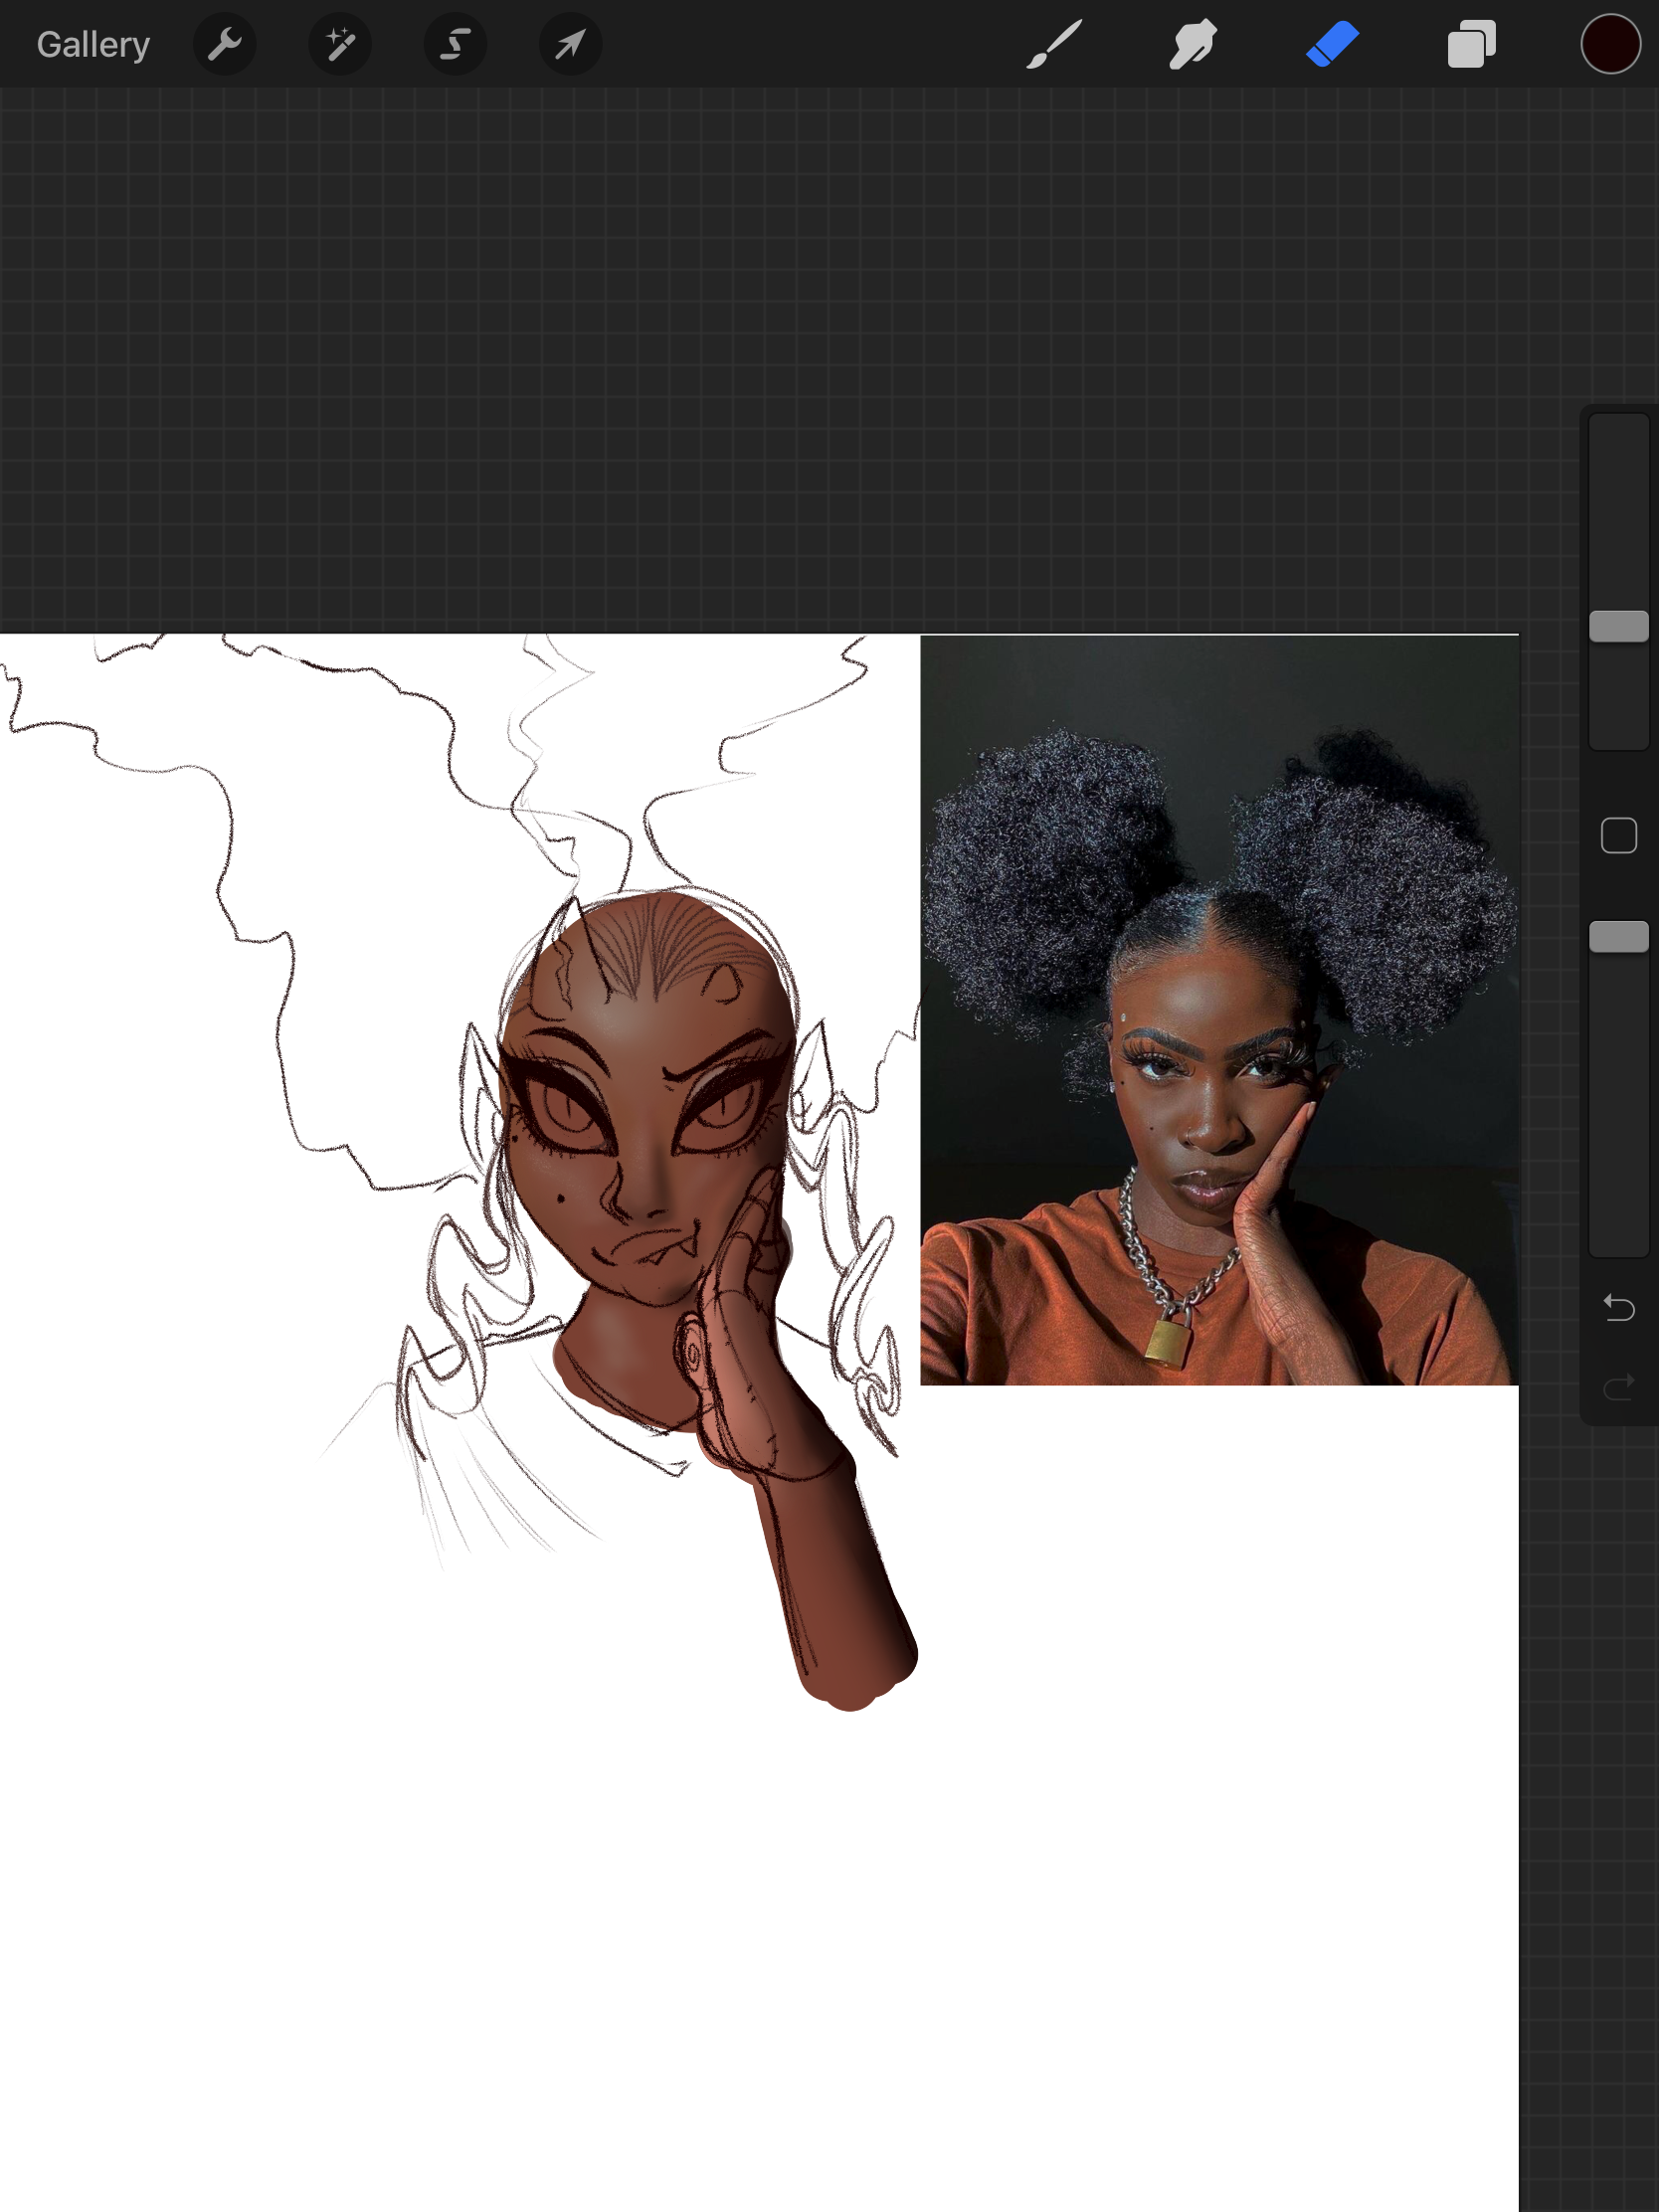Open the active color picker
Viewport: 1659px width, 2212px height.
[x=1610, y=44]
